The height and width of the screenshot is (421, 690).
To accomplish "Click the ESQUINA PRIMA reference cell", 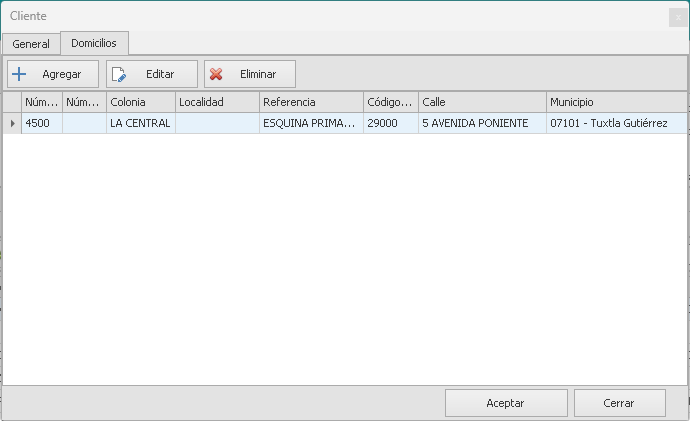I will (310, 123).
